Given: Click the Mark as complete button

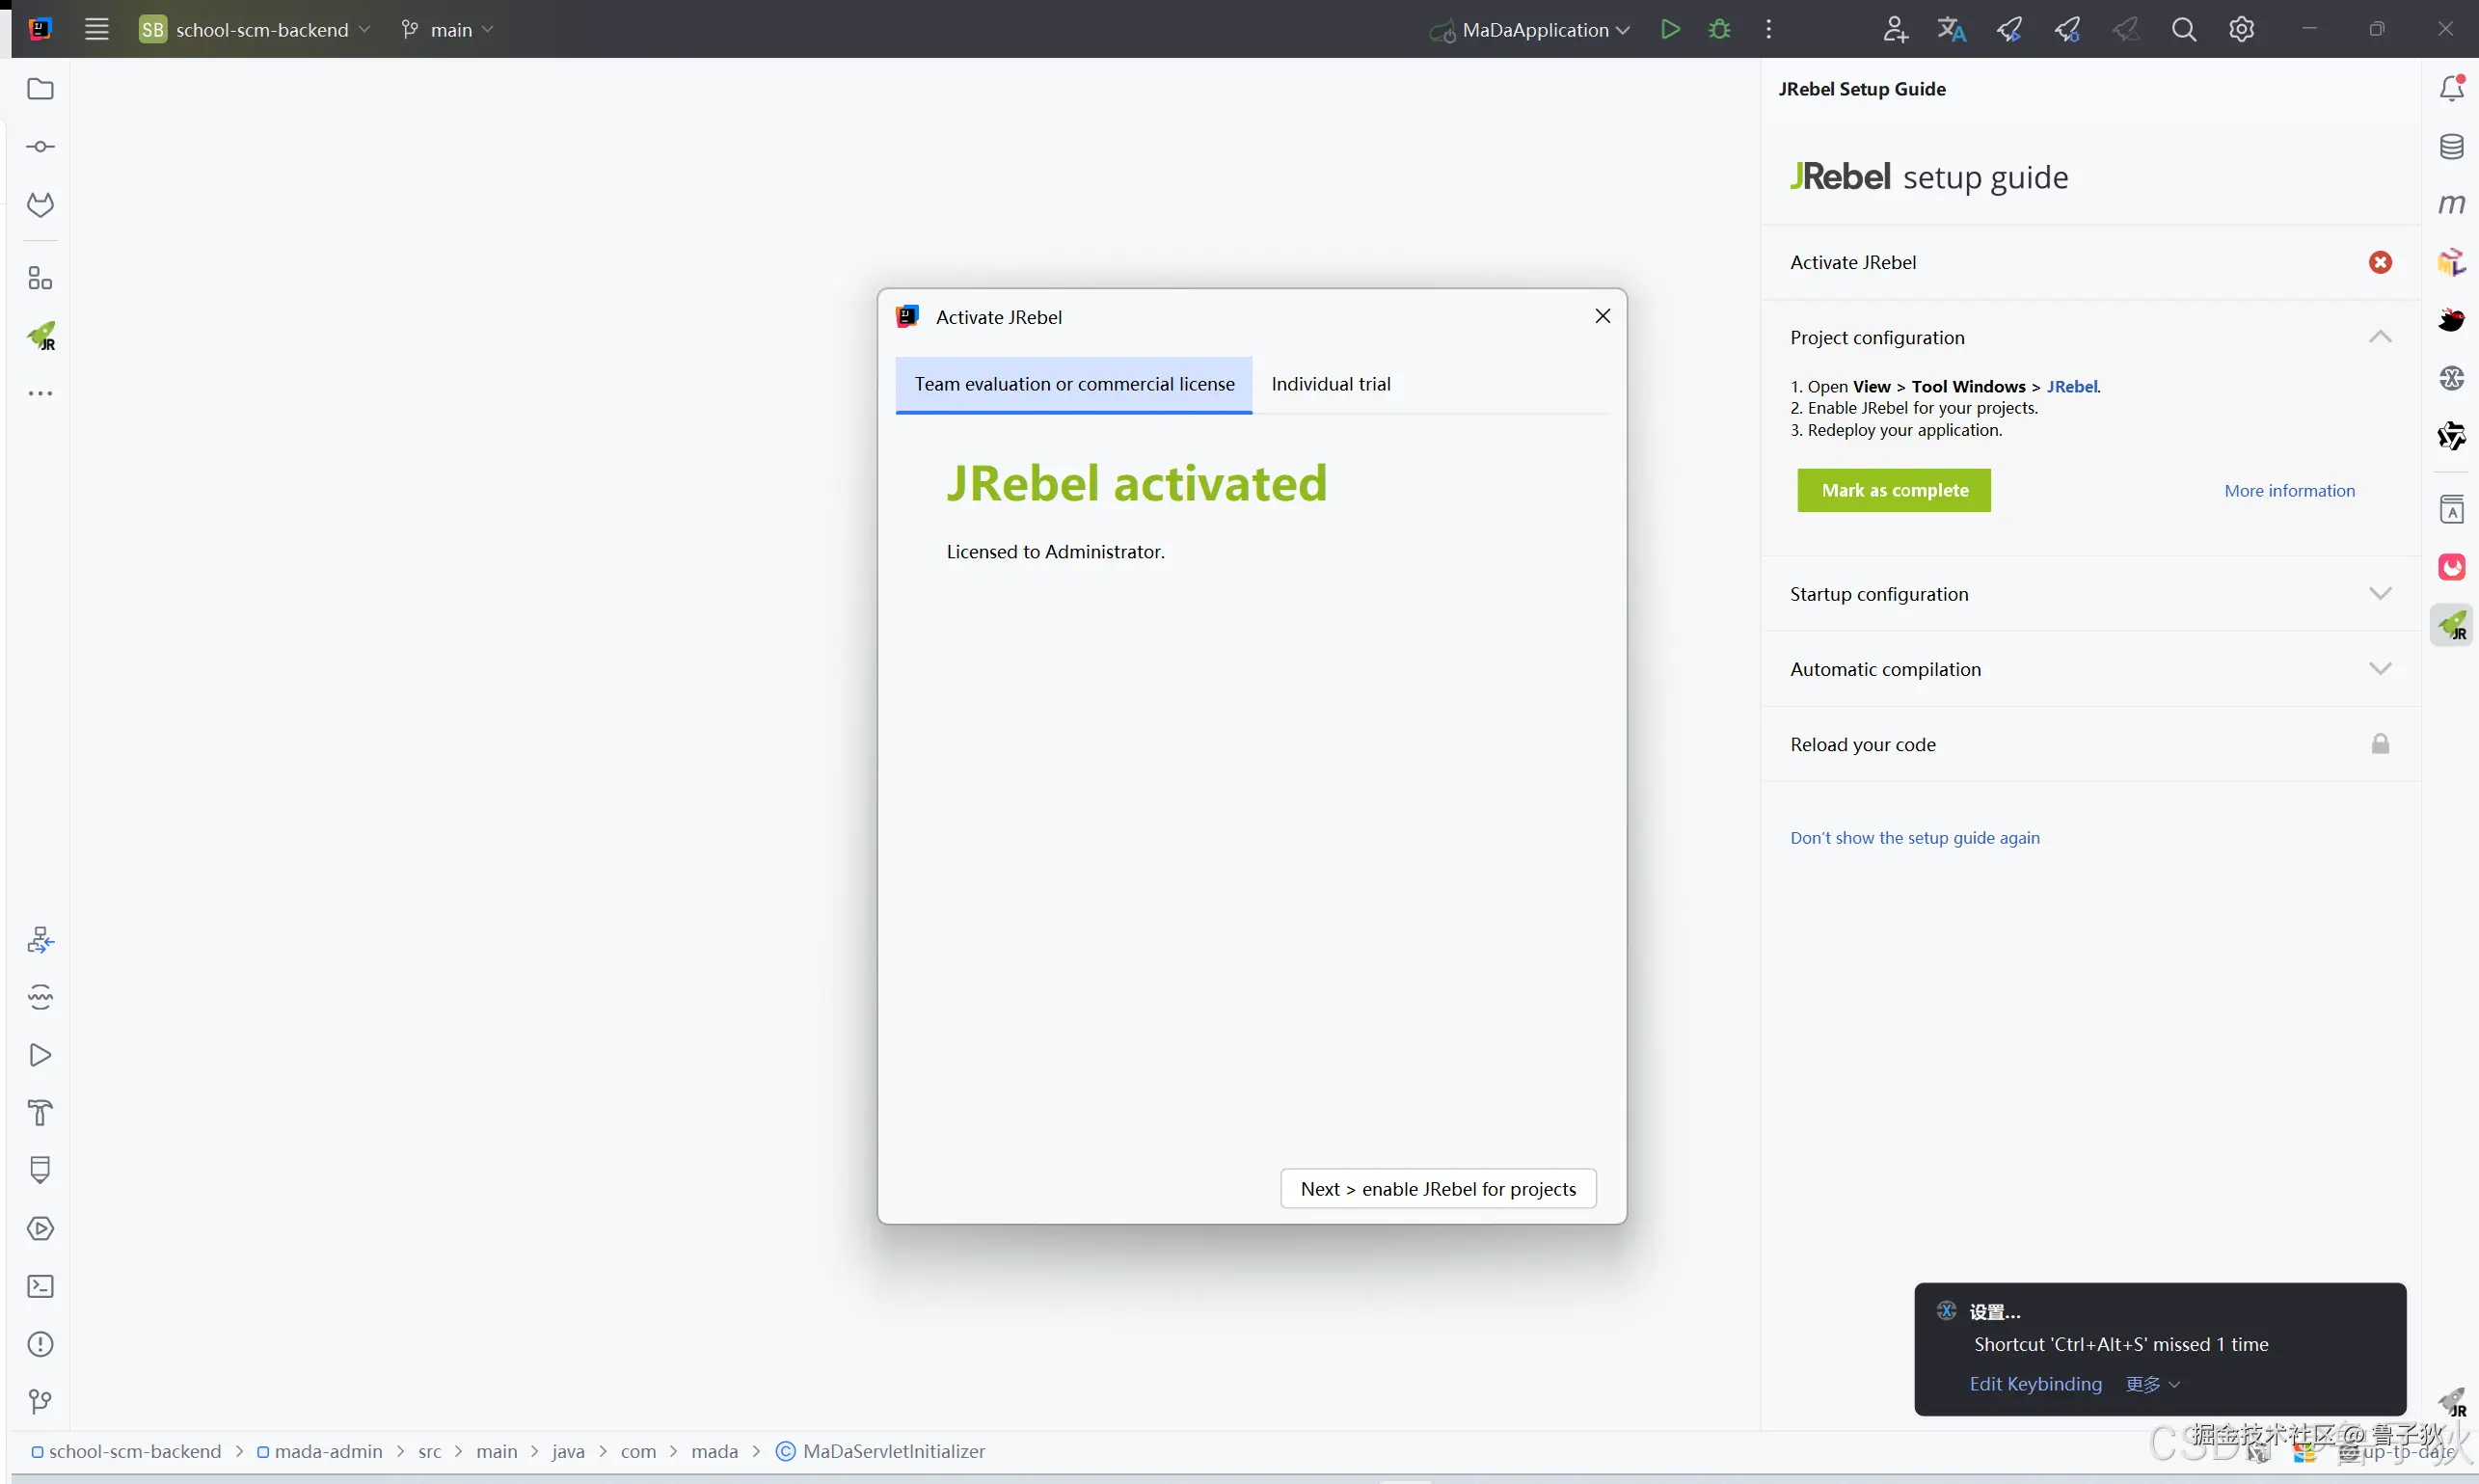Looking at the screenshot, I should [1894, 490].
